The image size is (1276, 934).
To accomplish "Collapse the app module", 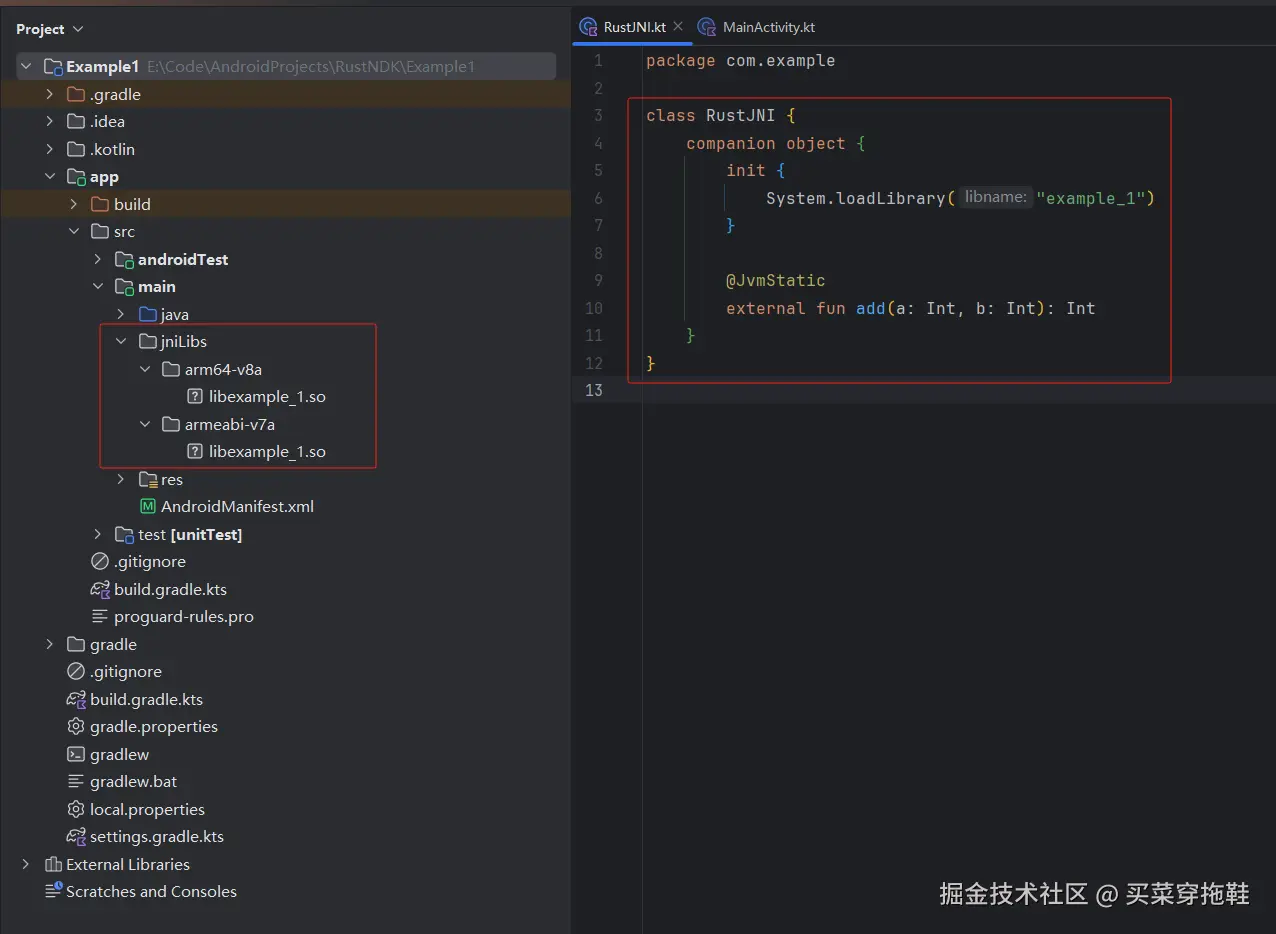I will point(50,177).
